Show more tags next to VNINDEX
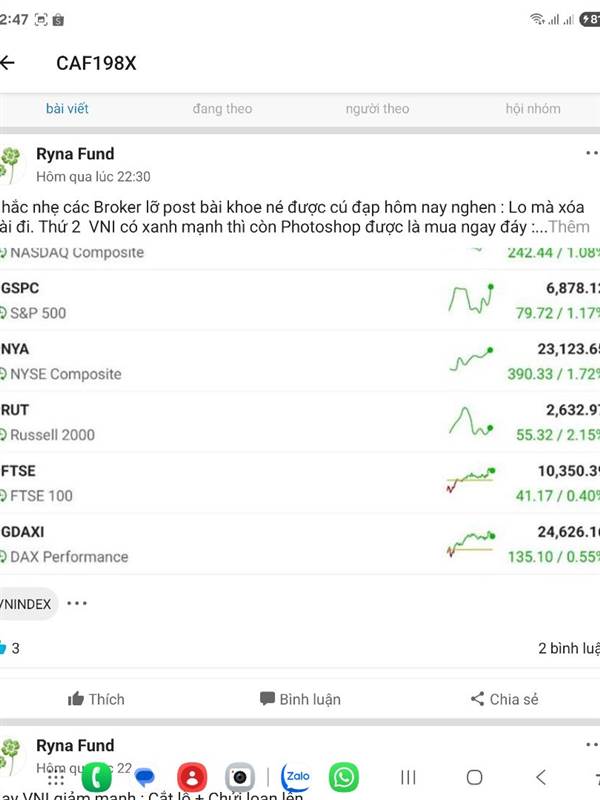Viewport: 600px width, 800px height. (77, 604)
